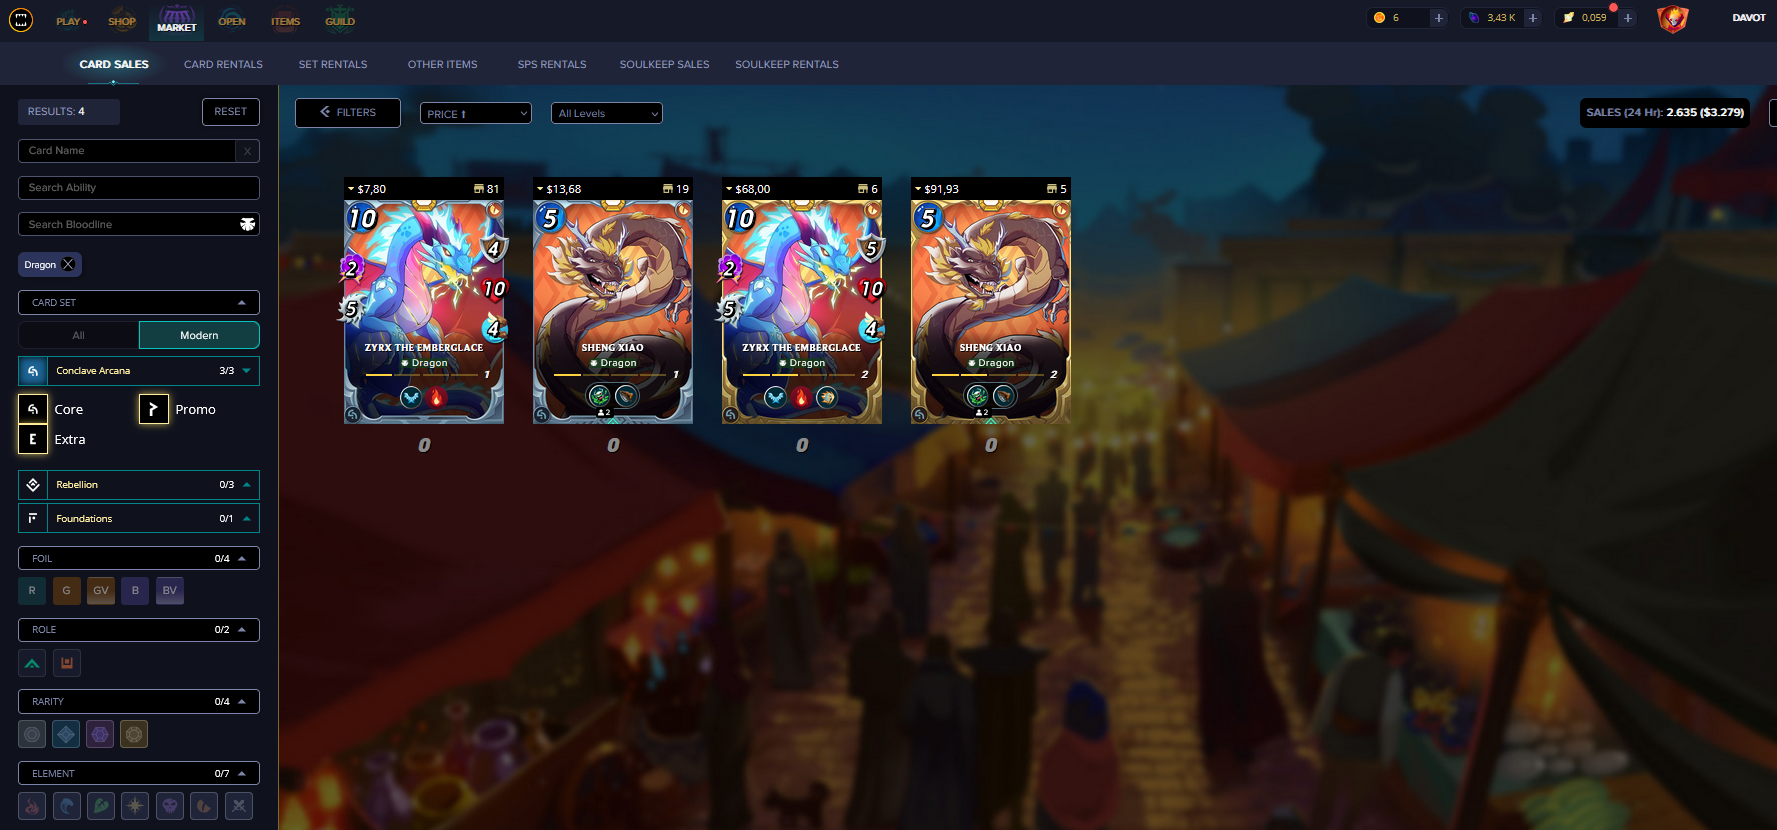
Task: Select the Black foil filter icon
Action: tap(135, 591)
